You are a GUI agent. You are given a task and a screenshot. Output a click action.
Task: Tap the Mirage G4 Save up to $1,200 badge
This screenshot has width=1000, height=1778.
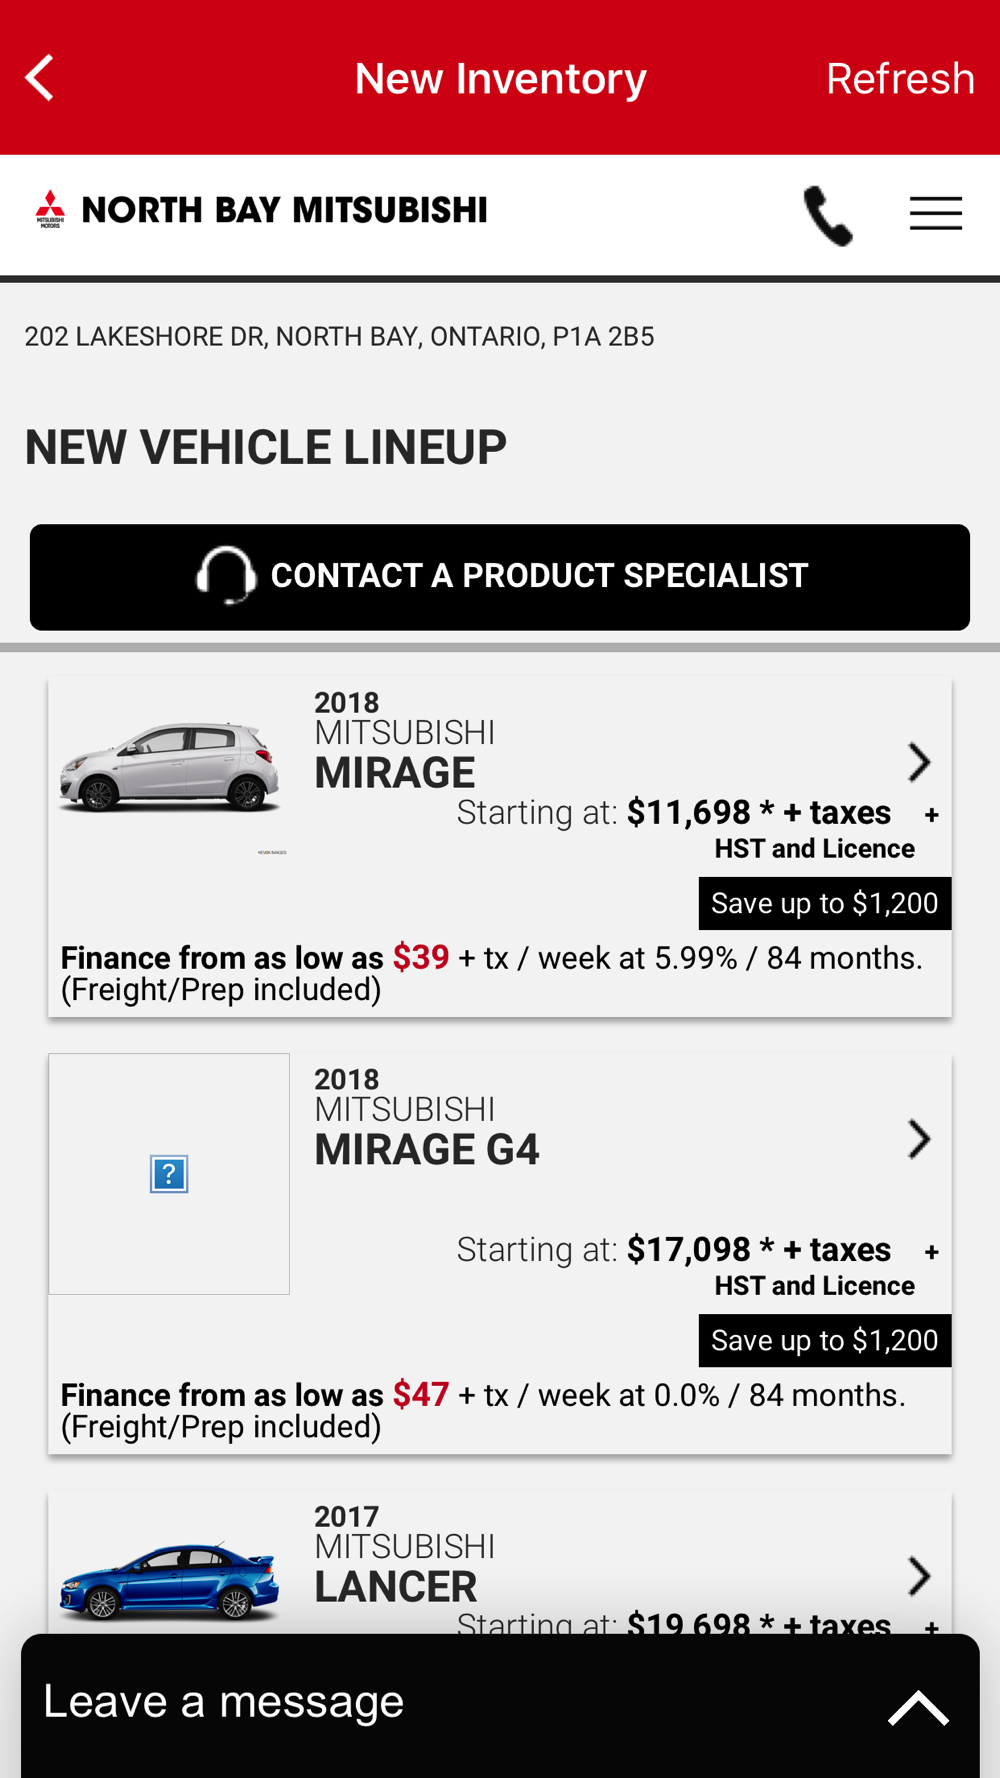tap(824, 1340)
